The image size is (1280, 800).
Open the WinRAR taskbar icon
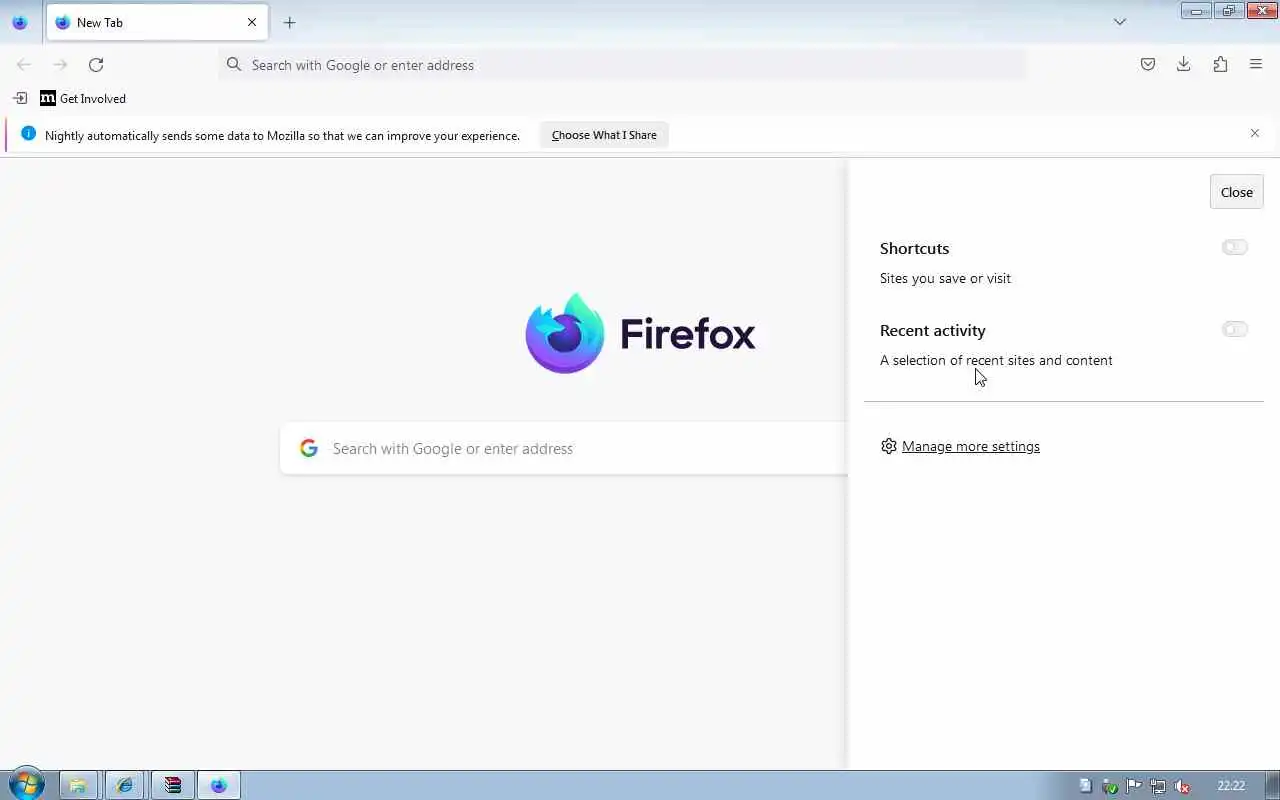click(172, 785)
